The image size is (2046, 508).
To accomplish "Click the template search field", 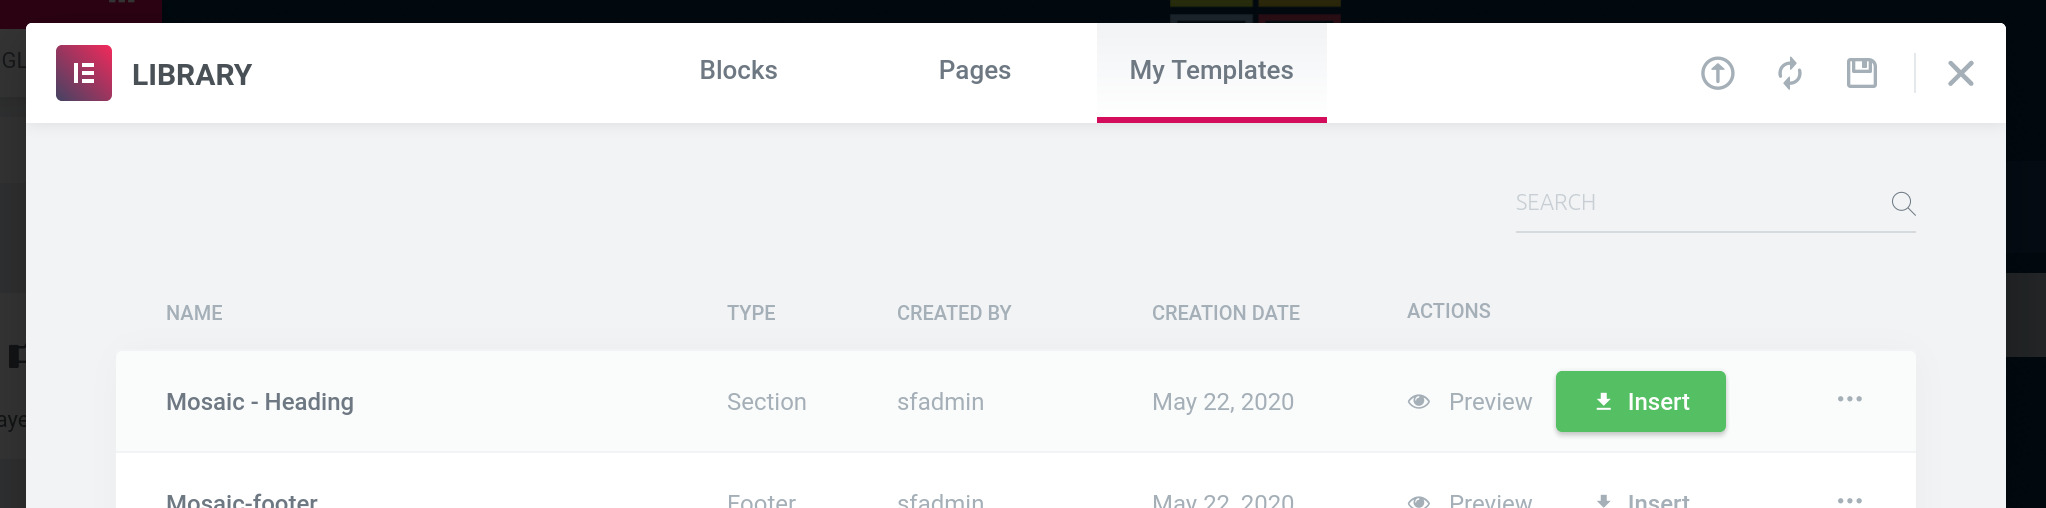I will [1695, 203].
